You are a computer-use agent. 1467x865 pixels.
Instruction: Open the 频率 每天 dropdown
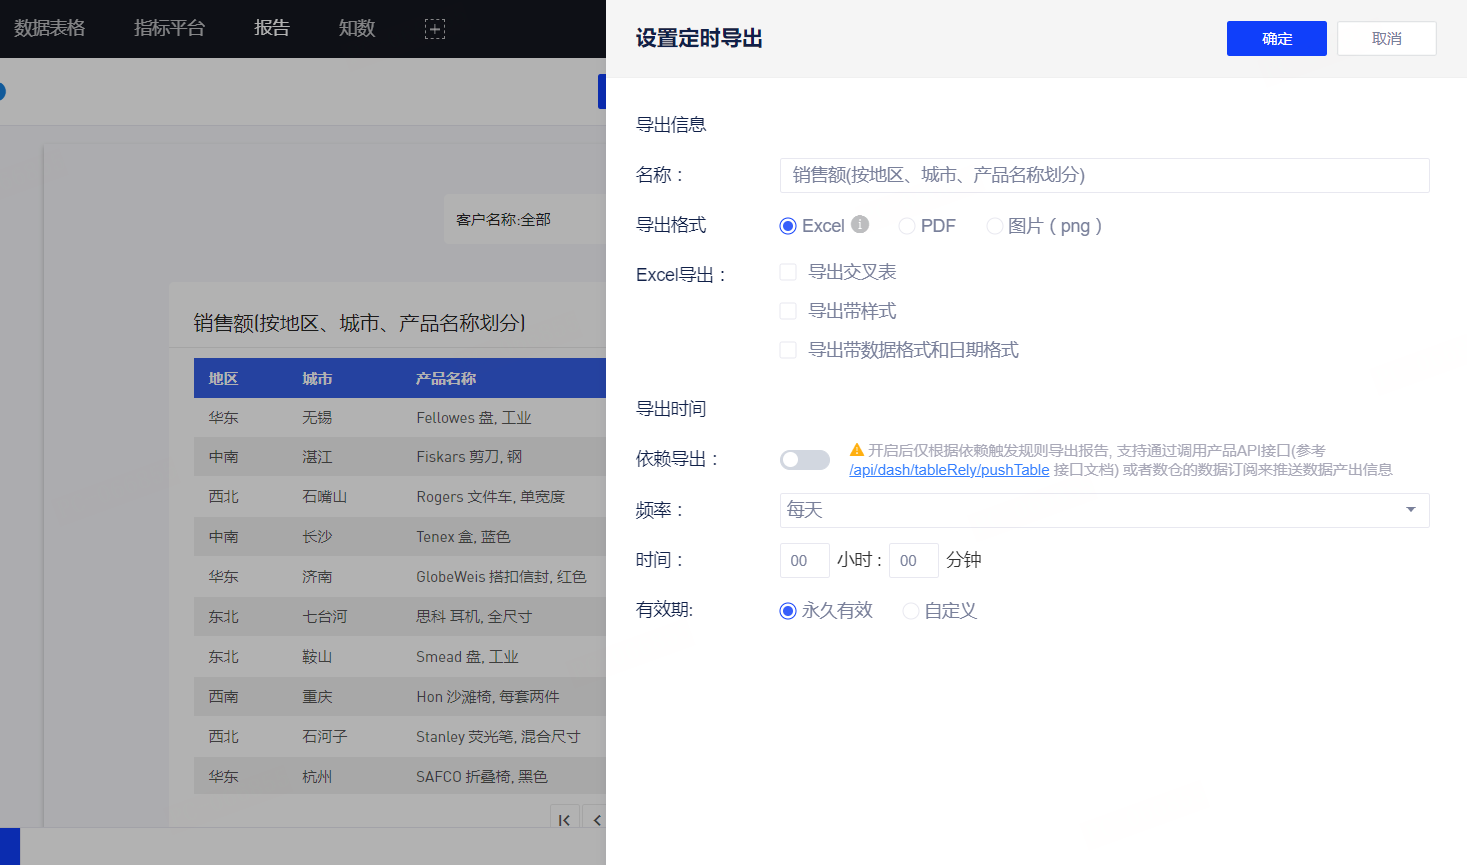point(1104,510)
